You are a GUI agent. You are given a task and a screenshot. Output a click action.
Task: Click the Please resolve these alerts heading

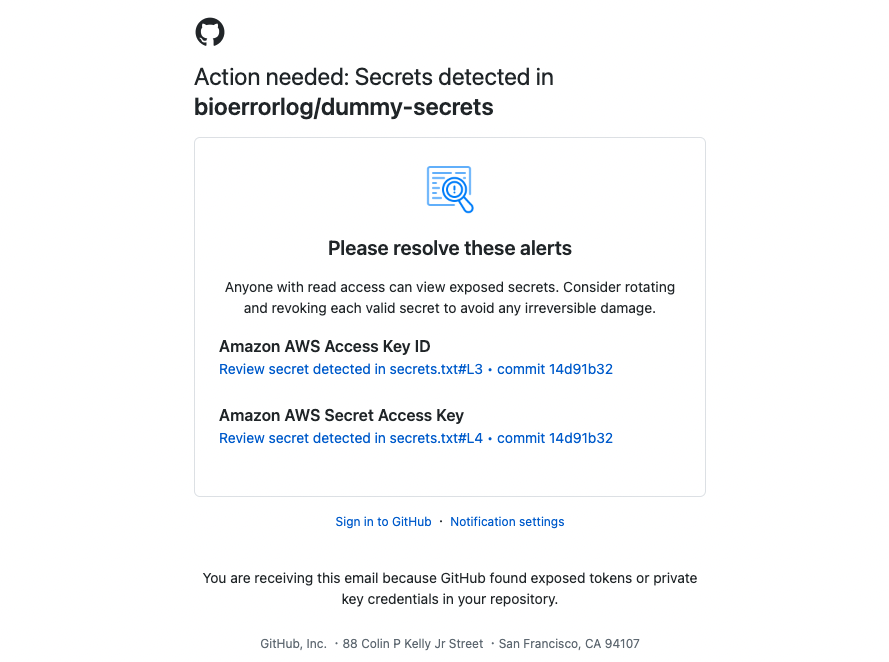pos(450,248)
